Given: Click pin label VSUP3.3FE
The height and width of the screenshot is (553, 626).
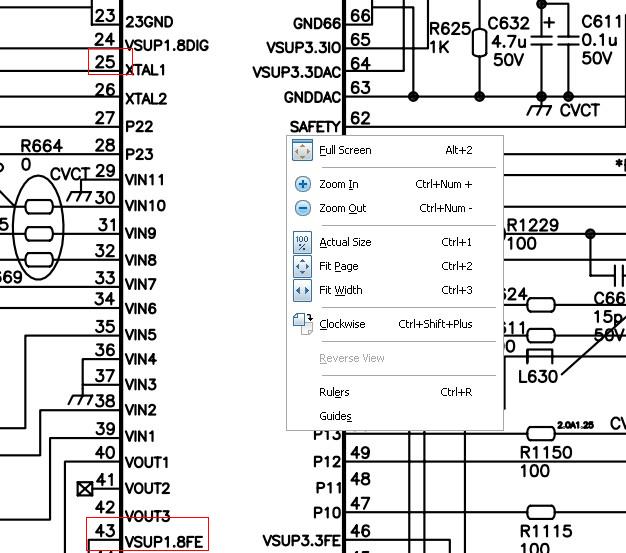Looking at the screenshot, I should click(301, 541).
